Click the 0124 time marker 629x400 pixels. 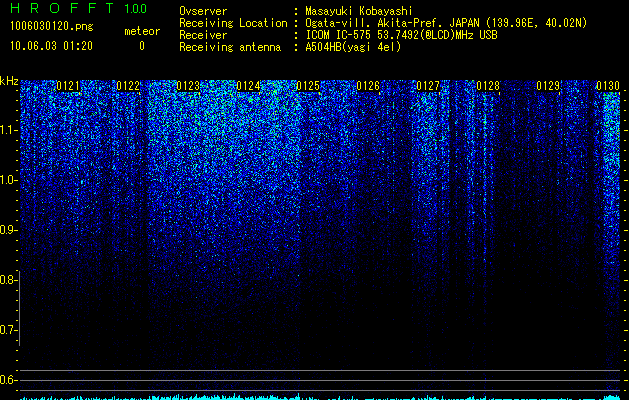248,86
